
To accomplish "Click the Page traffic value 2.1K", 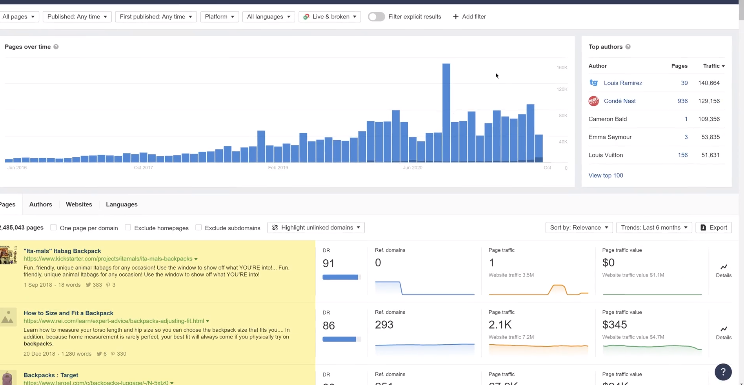I will (500, 325).
